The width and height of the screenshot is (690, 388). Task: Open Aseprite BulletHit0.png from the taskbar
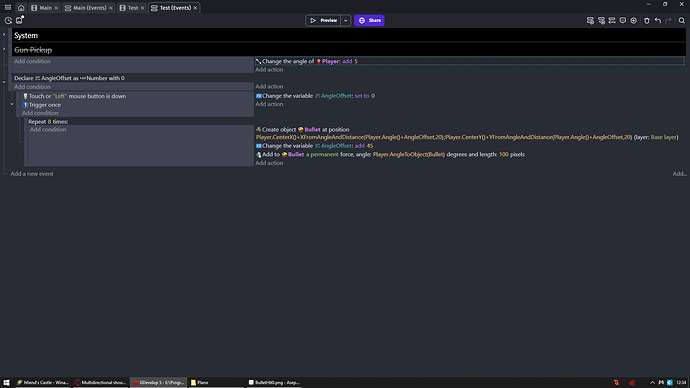point(274,383)
